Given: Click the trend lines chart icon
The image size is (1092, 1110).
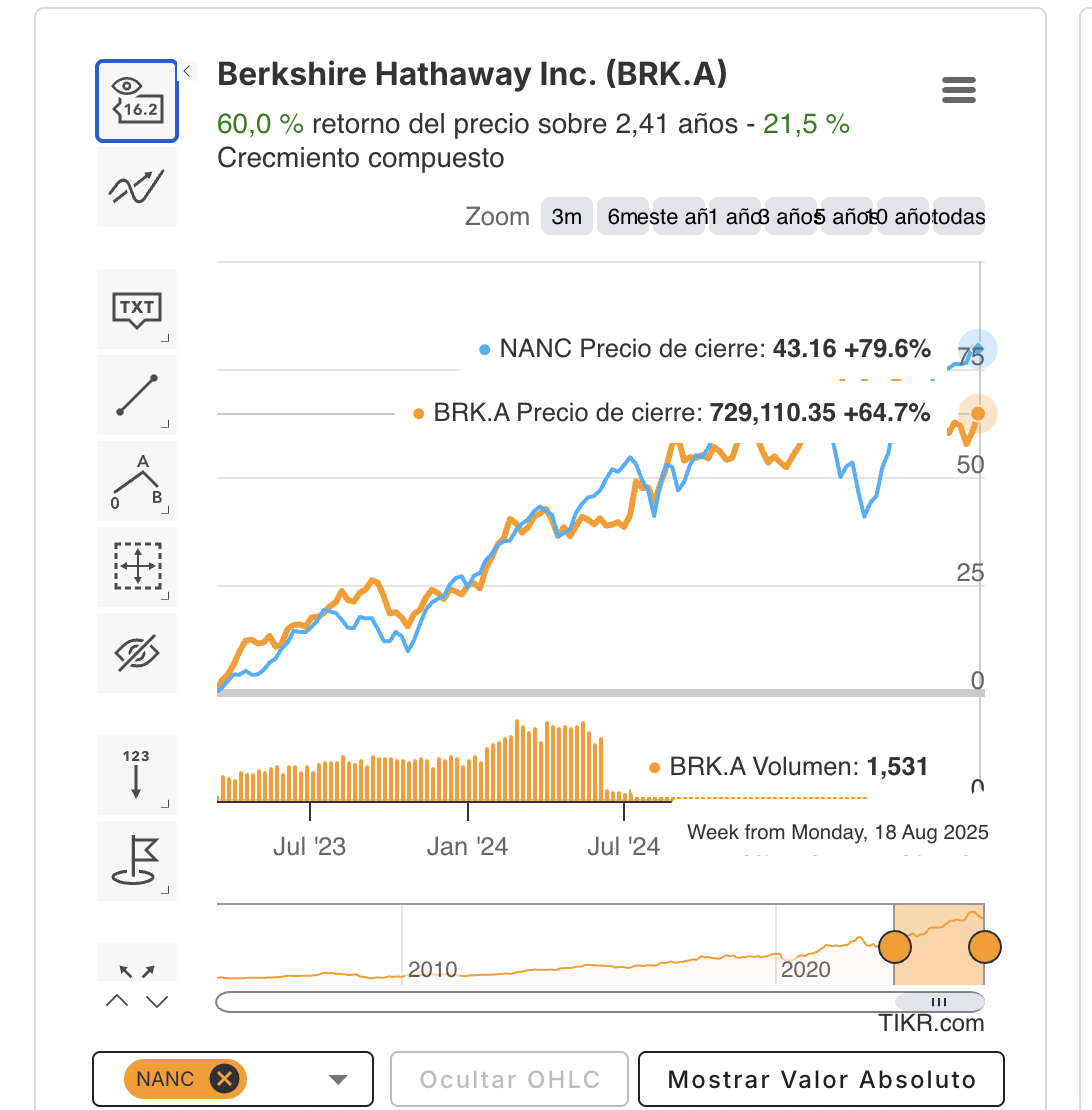Looking at the screenshot, I should tap(137, 187).
